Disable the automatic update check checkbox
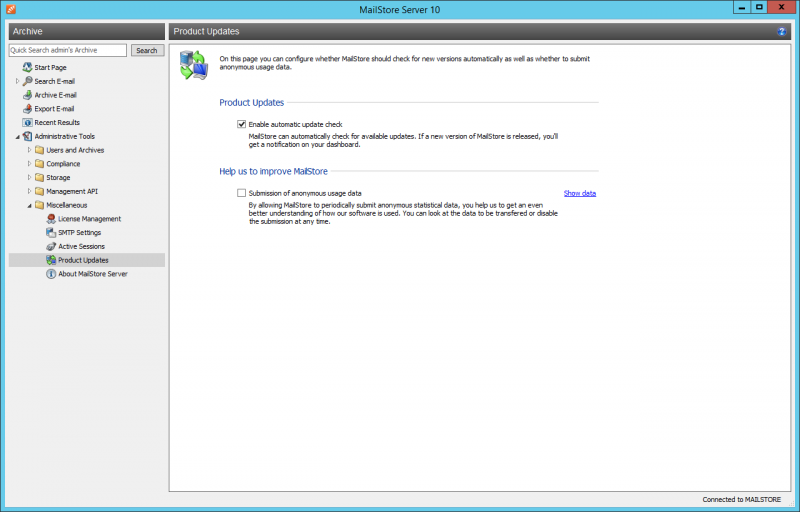The image size is (800, 512). 242,124
